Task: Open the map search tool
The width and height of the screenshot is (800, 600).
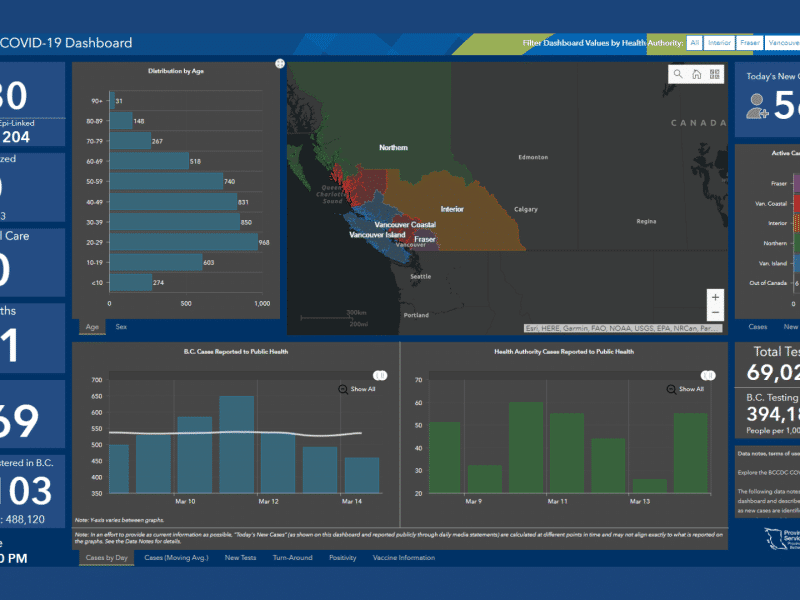Action: click(679, 74)
